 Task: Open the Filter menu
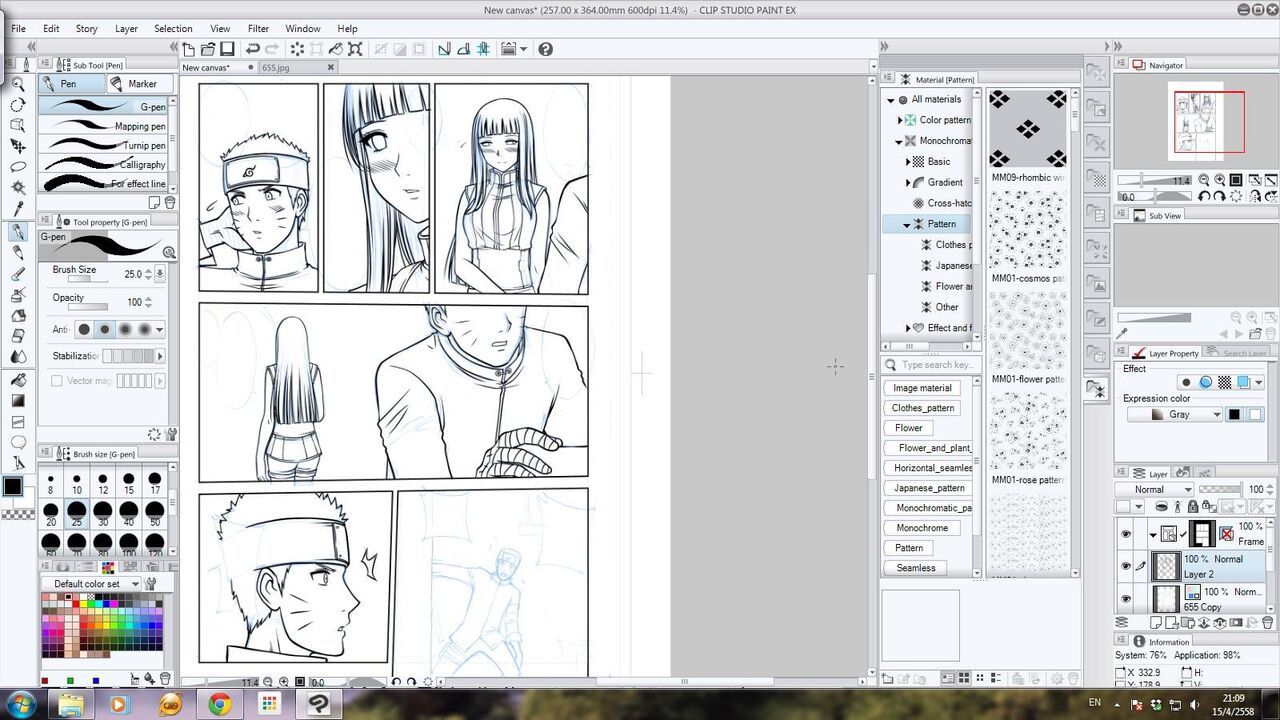click(x=258, y=29)
